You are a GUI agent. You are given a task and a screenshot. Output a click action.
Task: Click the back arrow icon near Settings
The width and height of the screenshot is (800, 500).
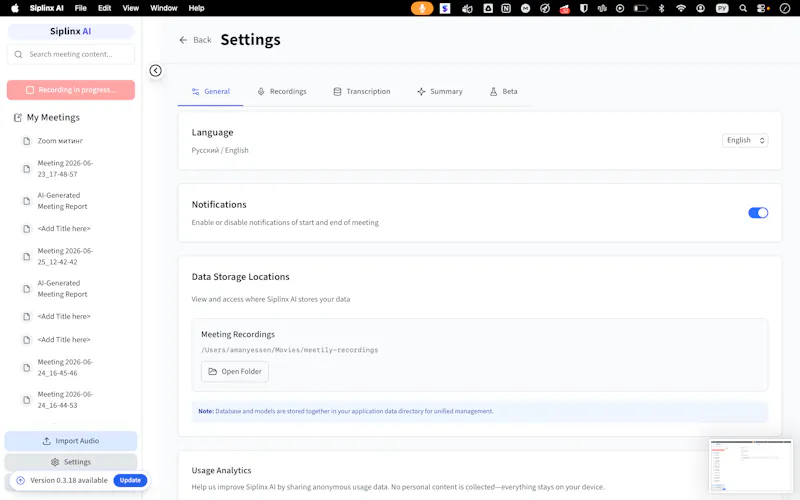(183, 40)
